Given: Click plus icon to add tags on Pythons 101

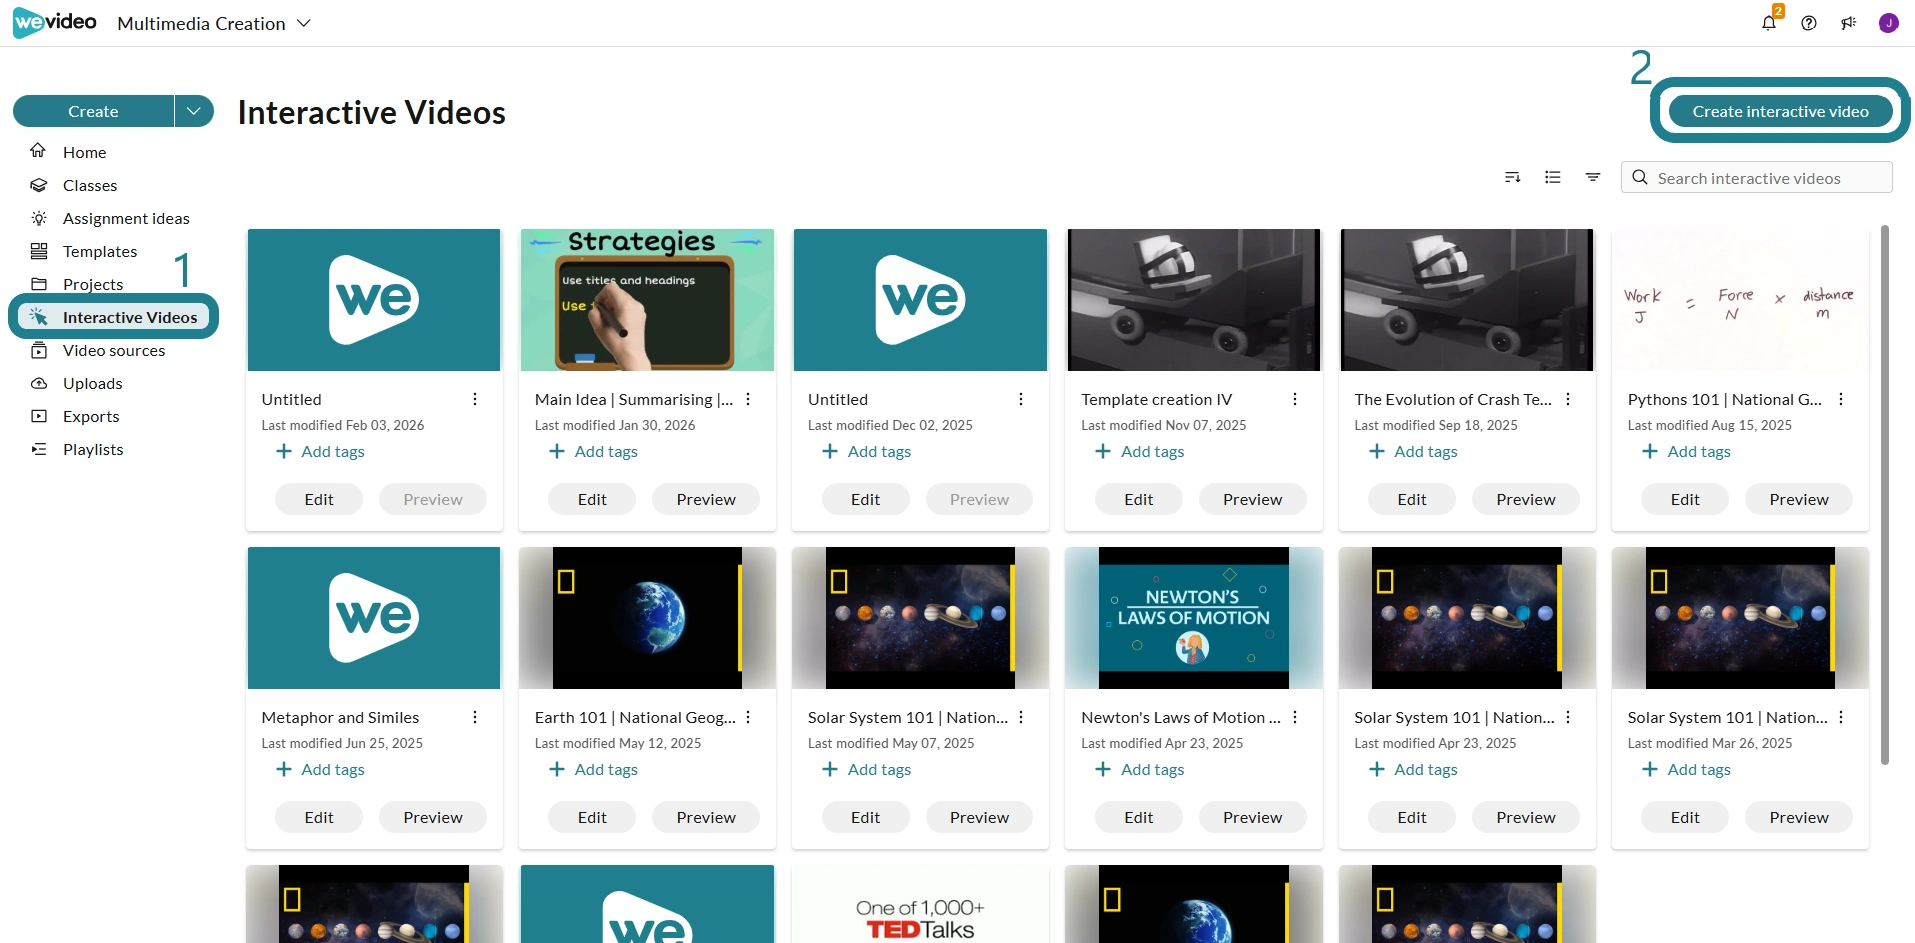Looking at the screenshot, I should pyautogui.click(x=1650, y=451).
